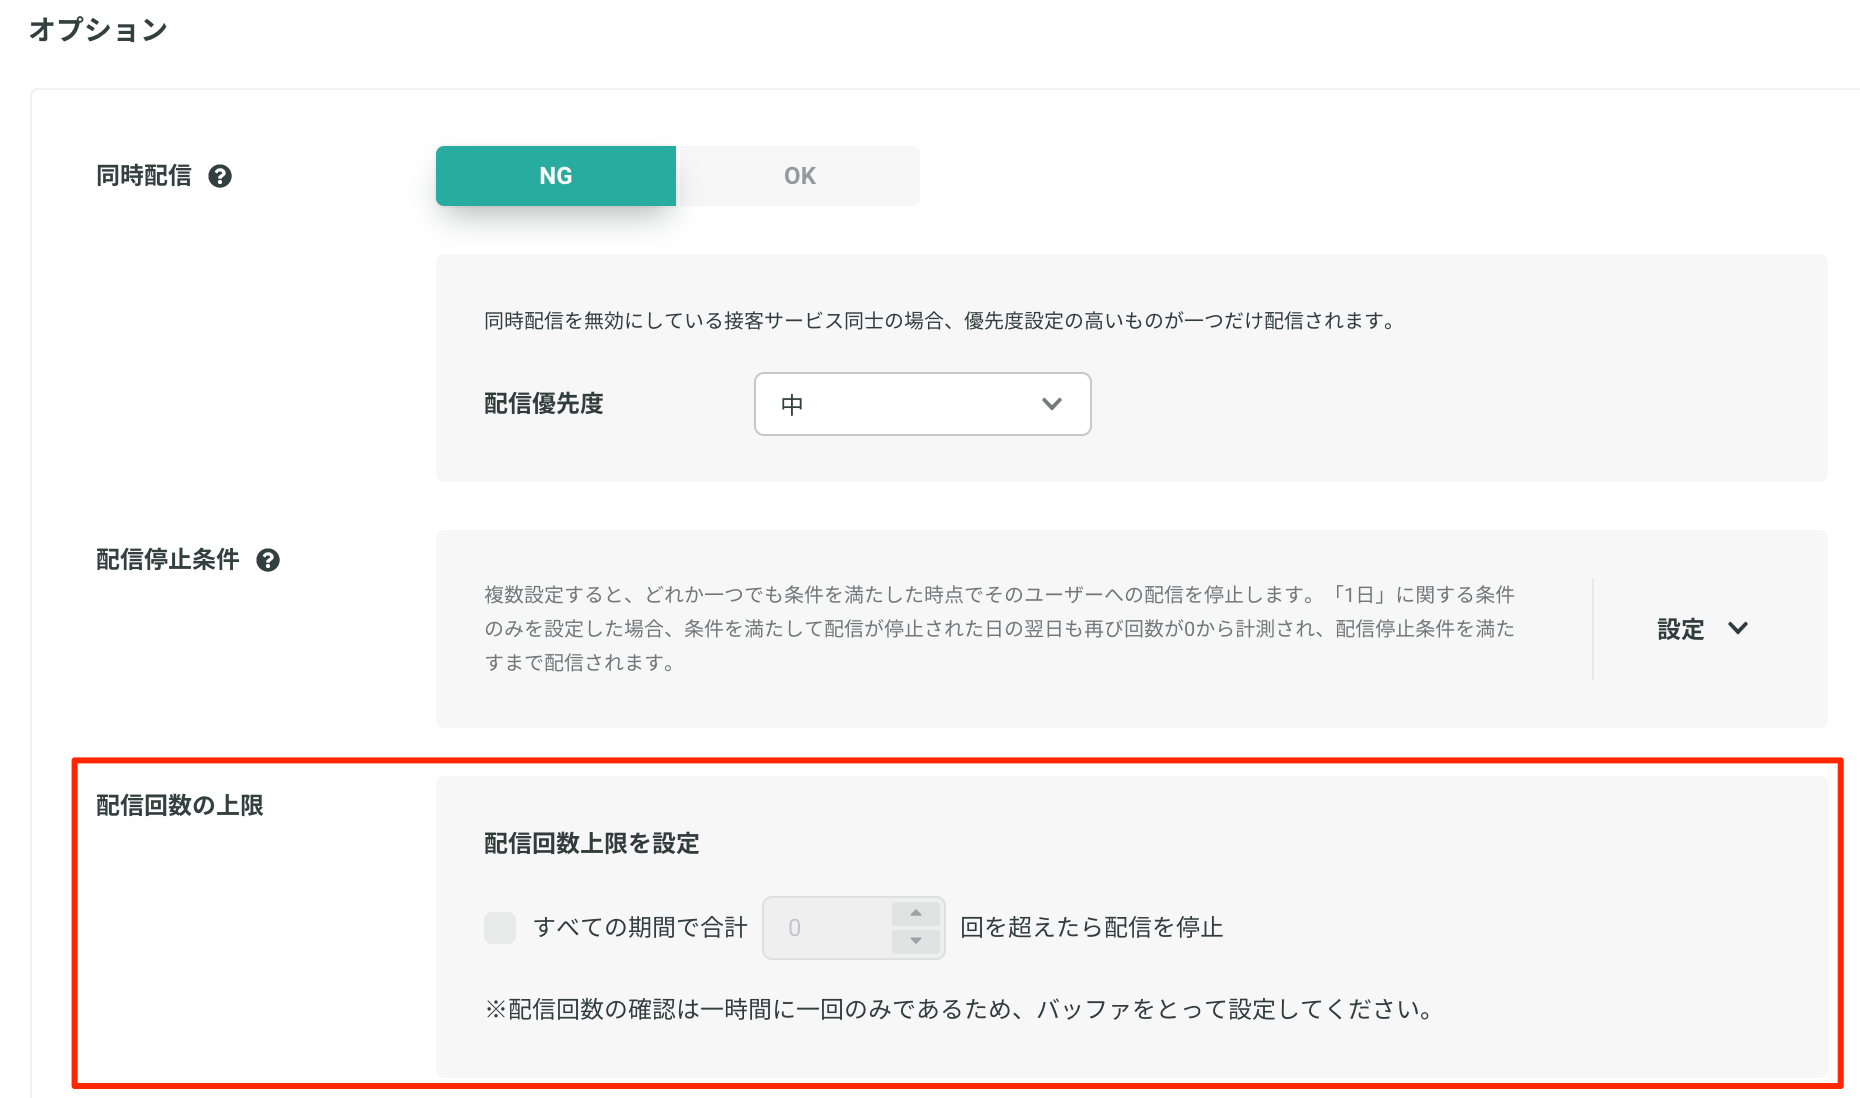The width and height of the screenshot is (1860, 1098).
Task: Click the 配信優先度 label
Action: (x=544, y=403)
